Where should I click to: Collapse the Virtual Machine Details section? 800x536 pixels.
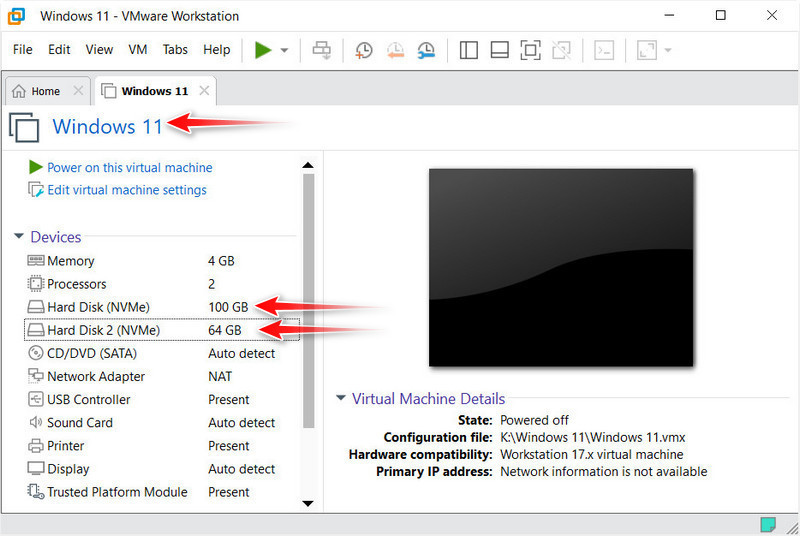[341, 397]
